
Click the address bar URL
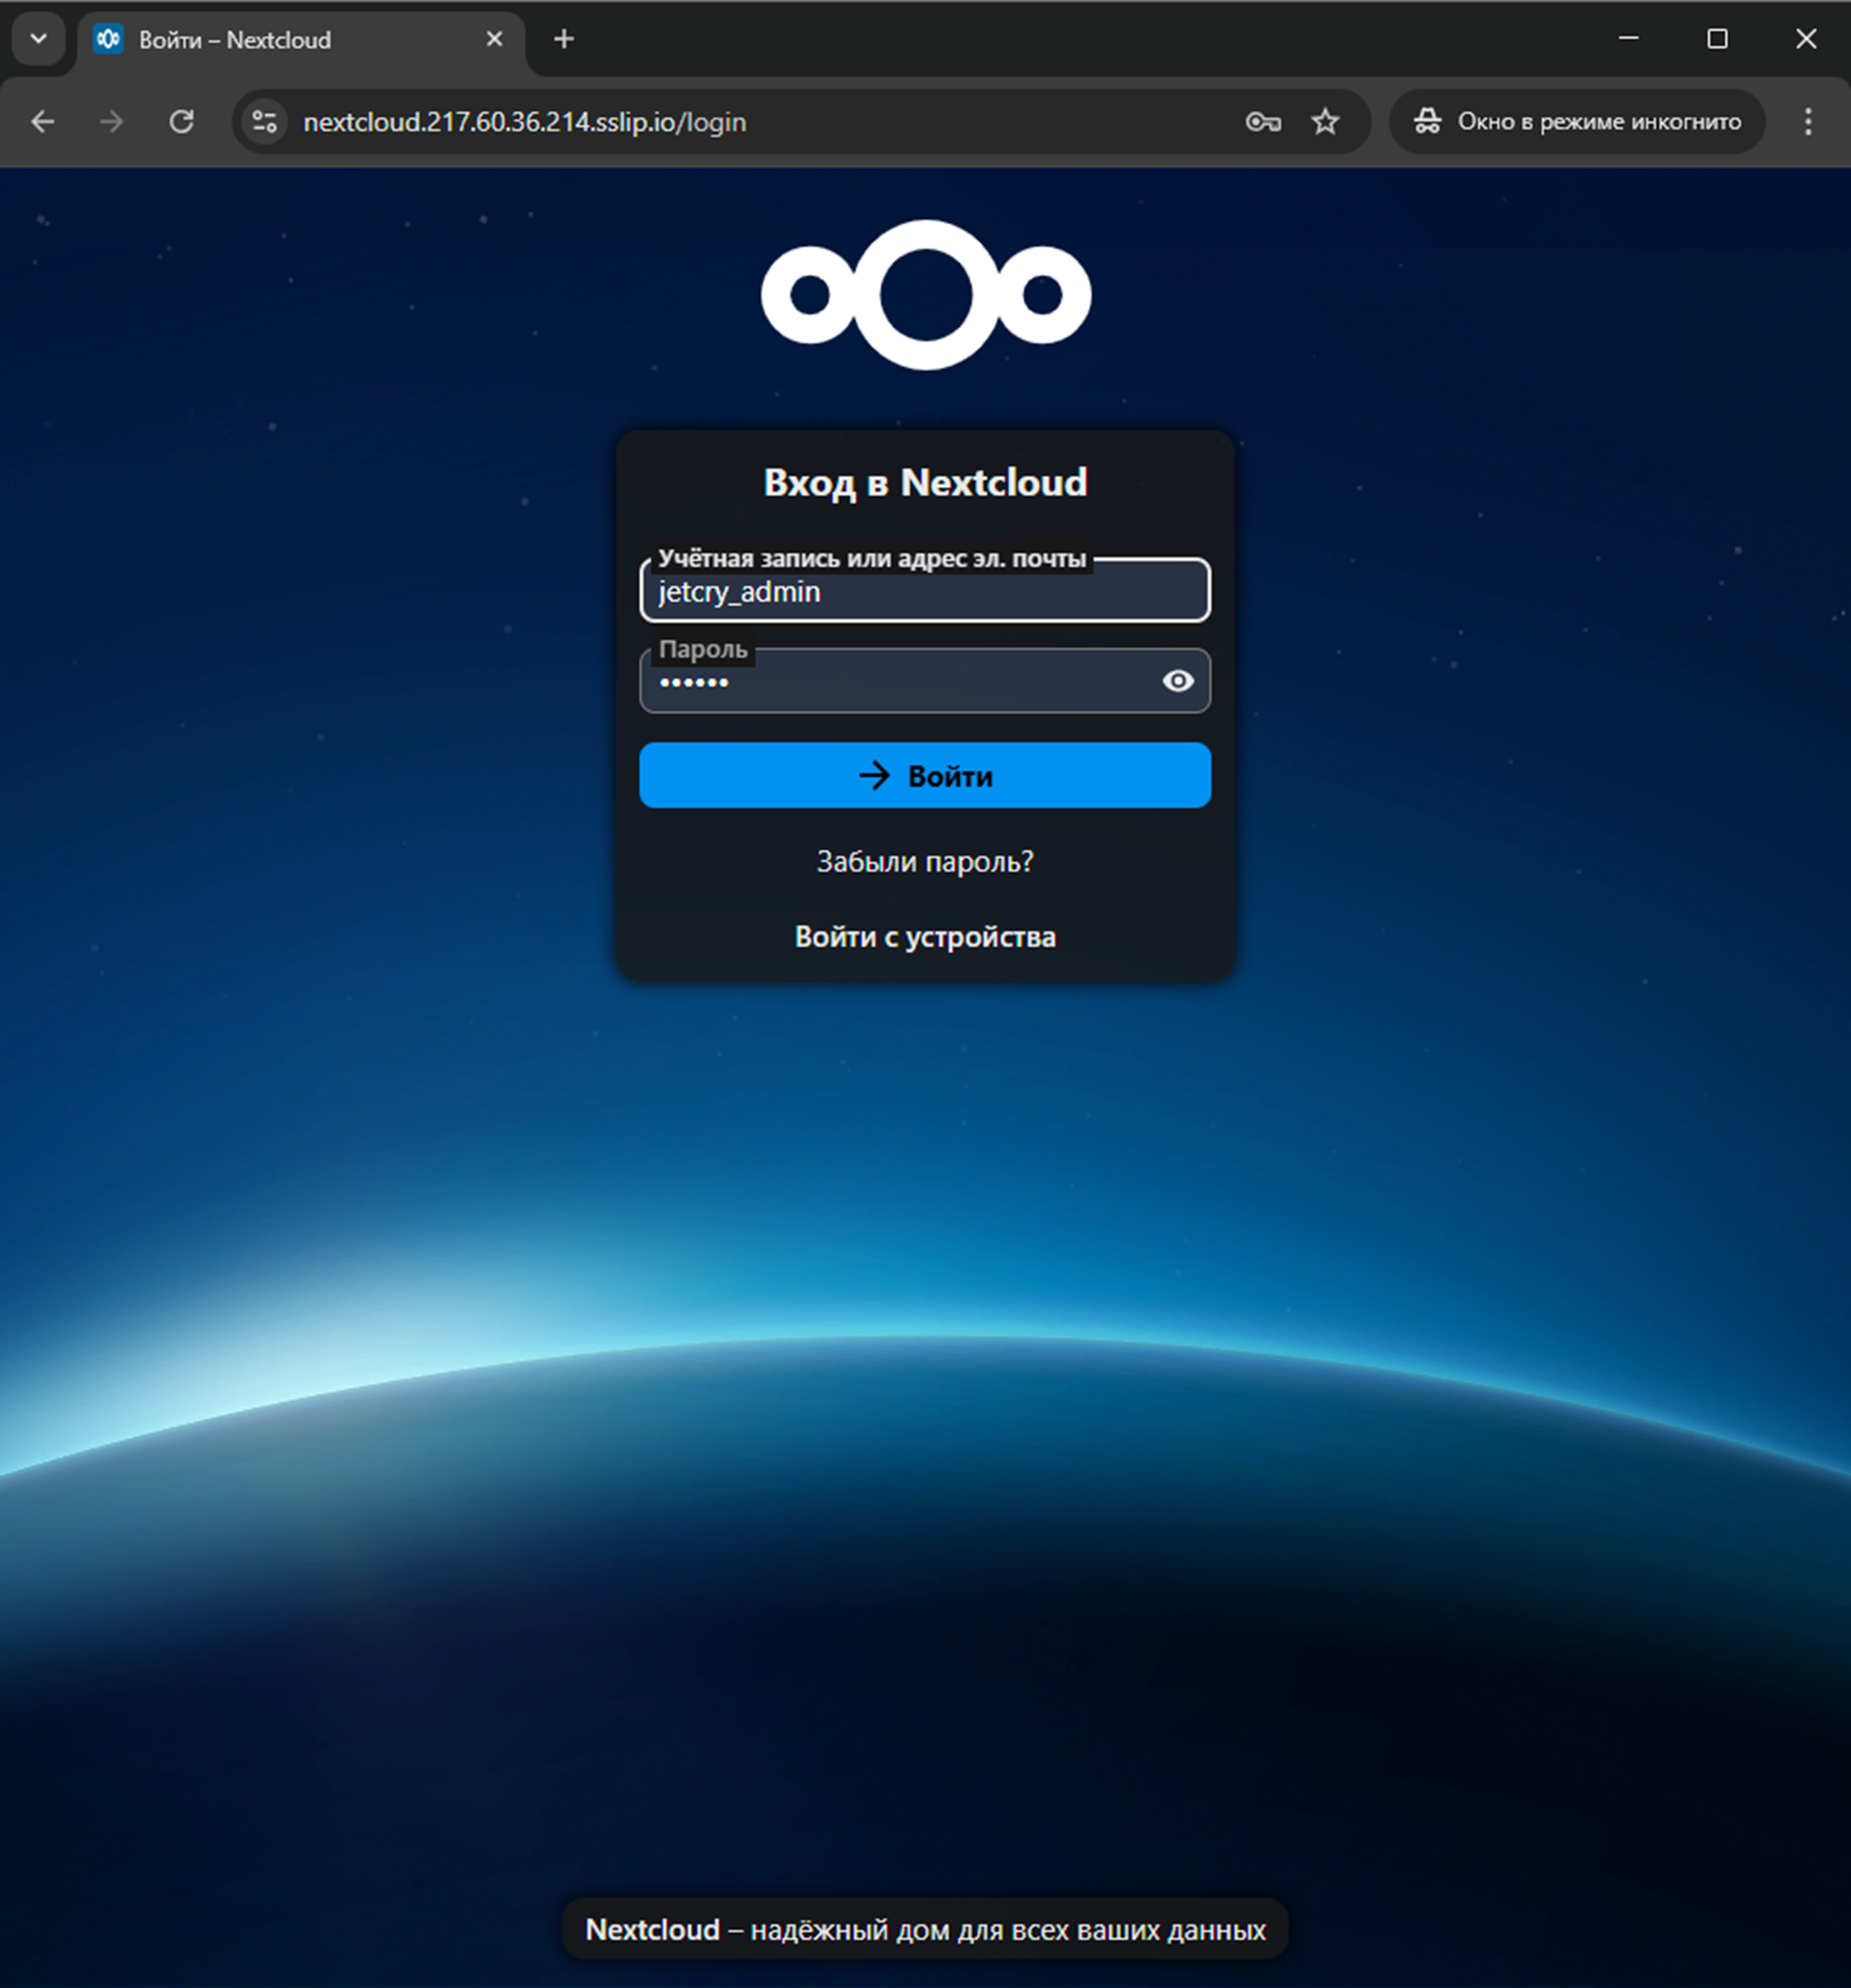524,122
